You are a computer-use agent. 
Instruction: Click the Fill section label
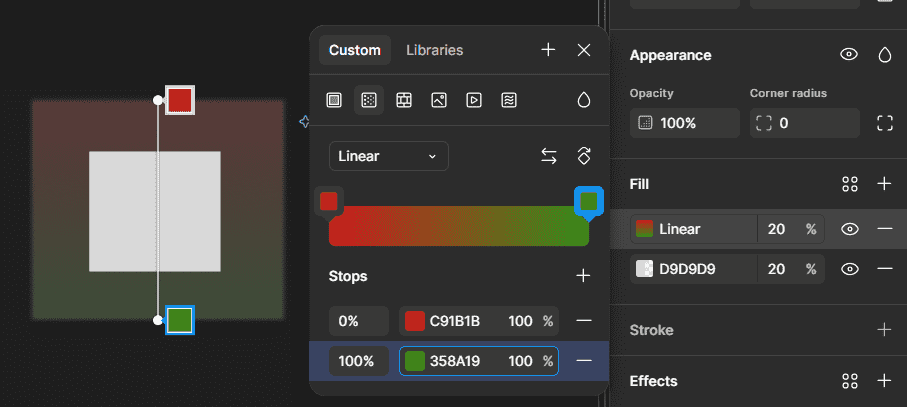click(639, 184)
